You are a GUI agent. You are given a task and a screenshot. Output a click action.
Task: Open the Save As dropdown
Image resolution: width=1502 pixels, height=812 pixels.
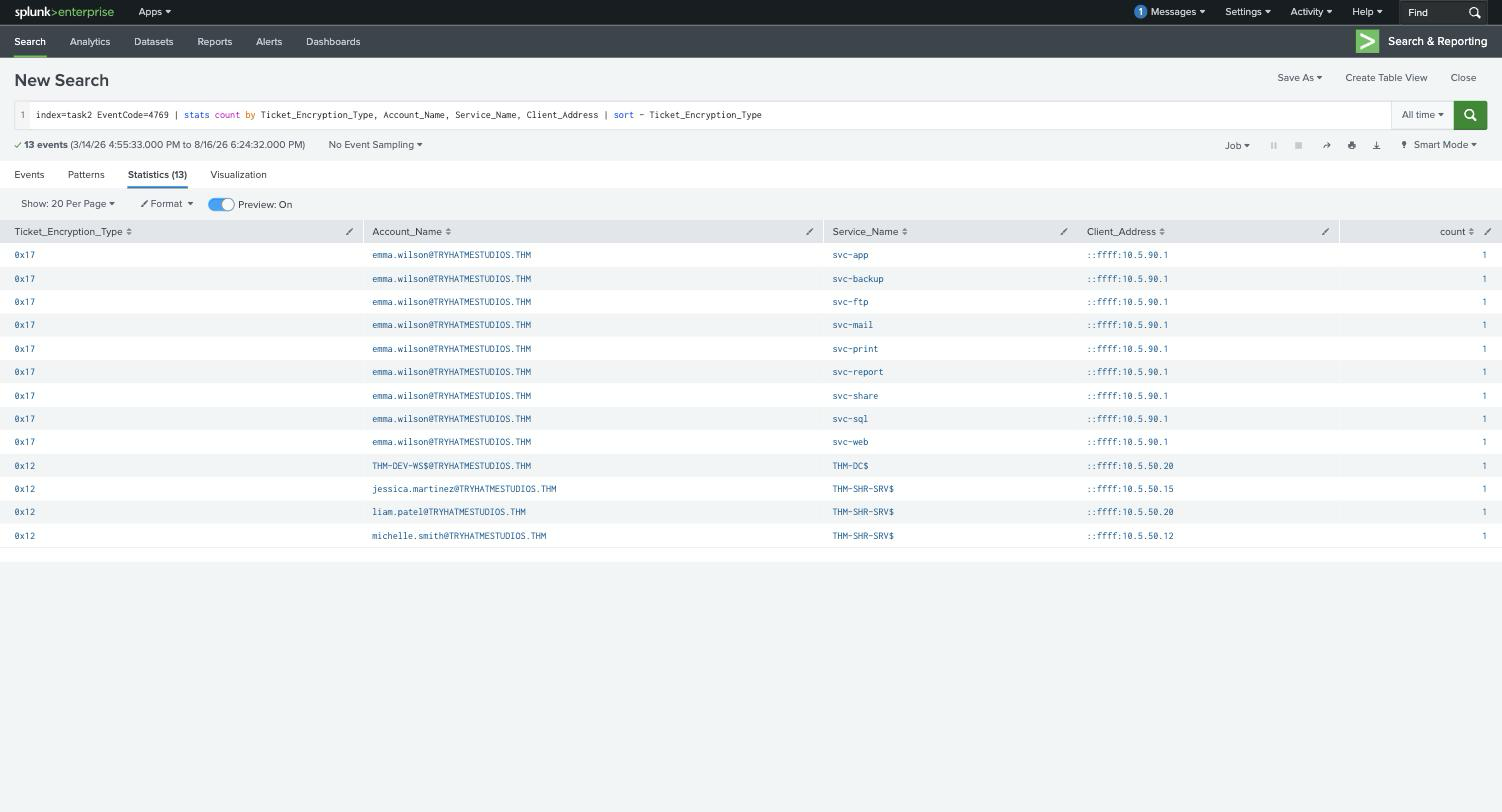1299,78
